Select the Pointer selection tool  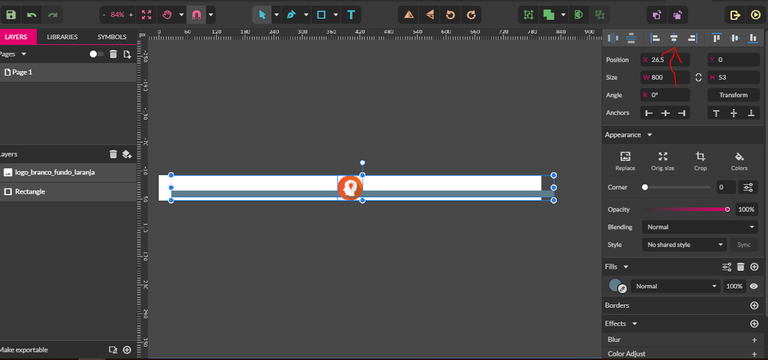tap(262, 15)
